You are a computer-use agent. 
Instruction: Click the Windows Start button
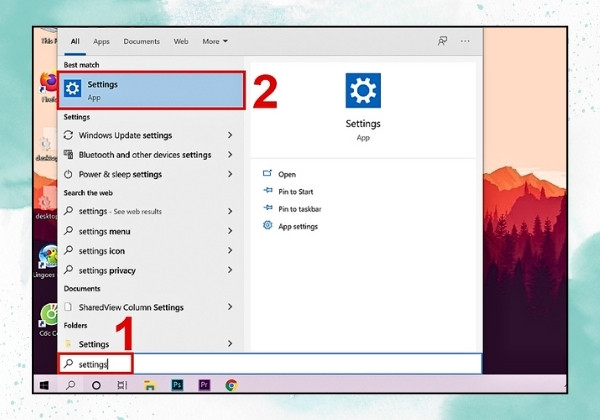(44, 385)
